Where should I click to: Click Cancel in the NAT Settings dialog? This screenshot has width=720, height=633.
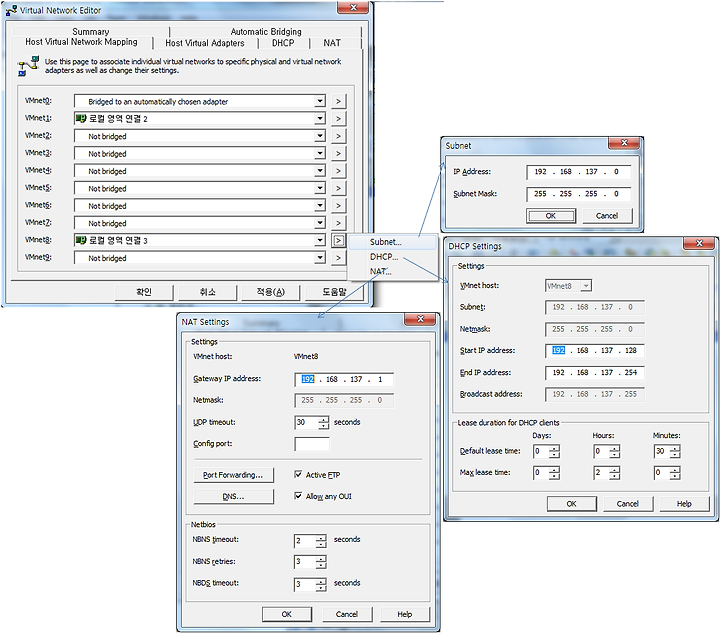click(347, 614)
